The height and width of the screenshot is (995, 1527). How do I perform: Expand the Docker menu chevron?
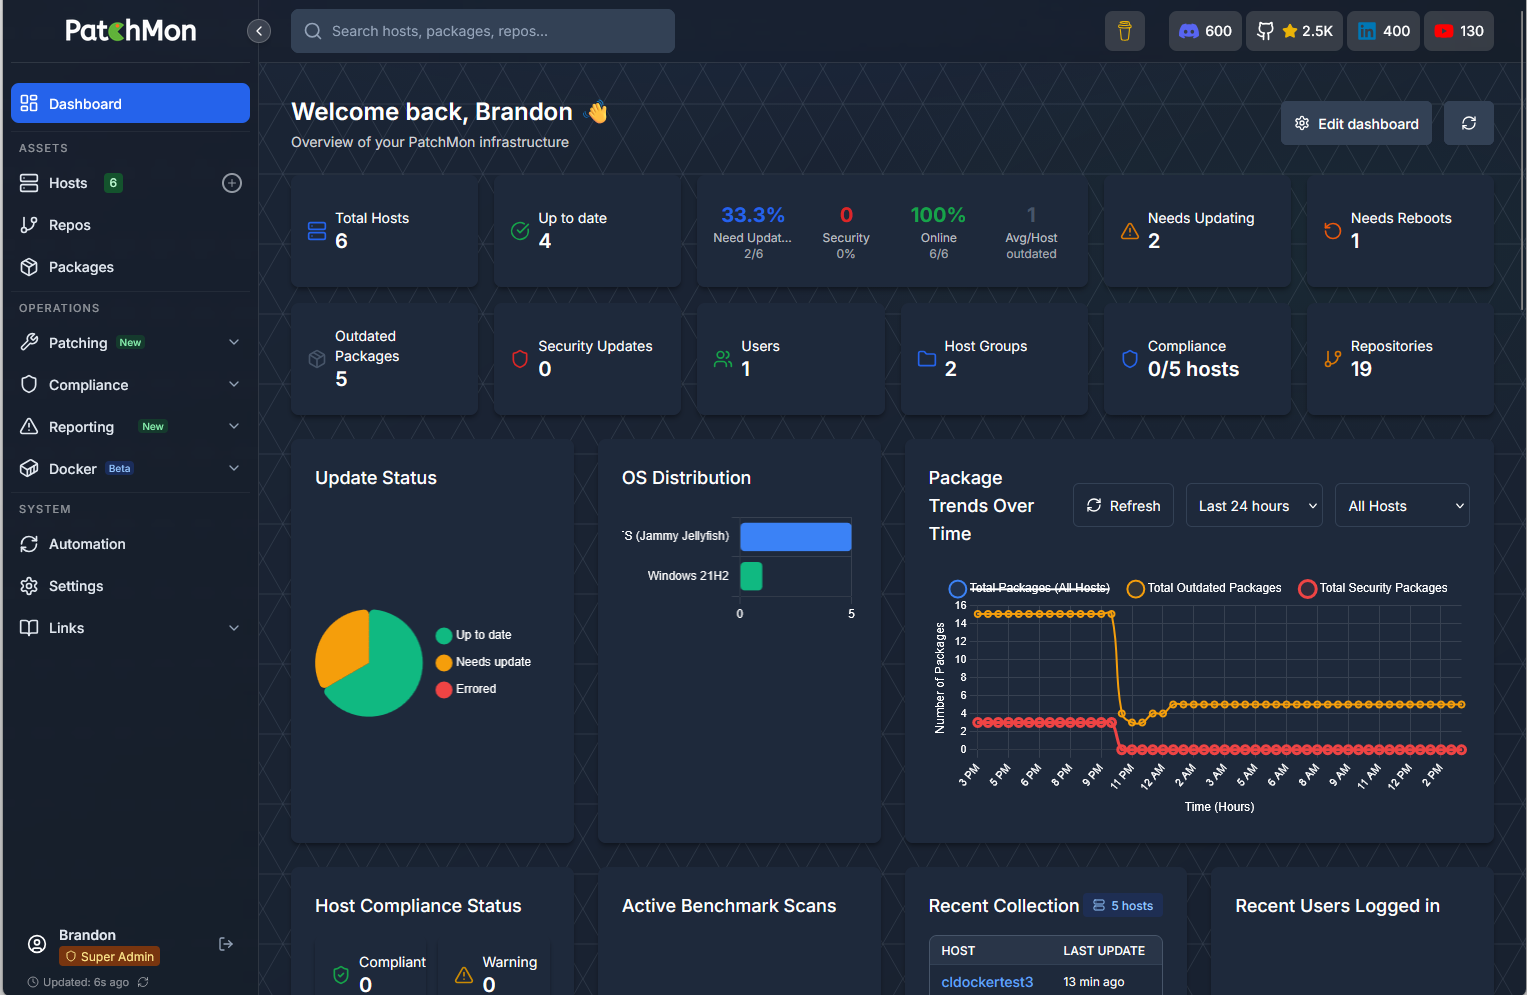coord(234,468)
